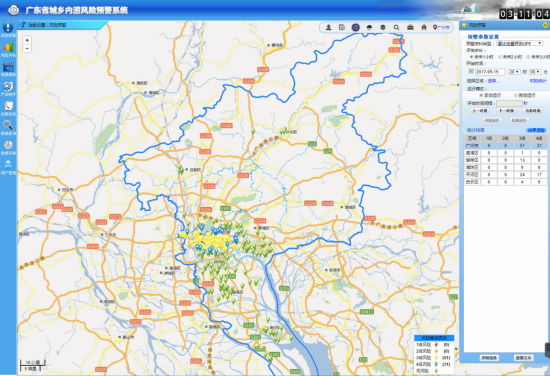Open the risk warning exclamation icon in sidebar
550x376 pixels.
8,28
